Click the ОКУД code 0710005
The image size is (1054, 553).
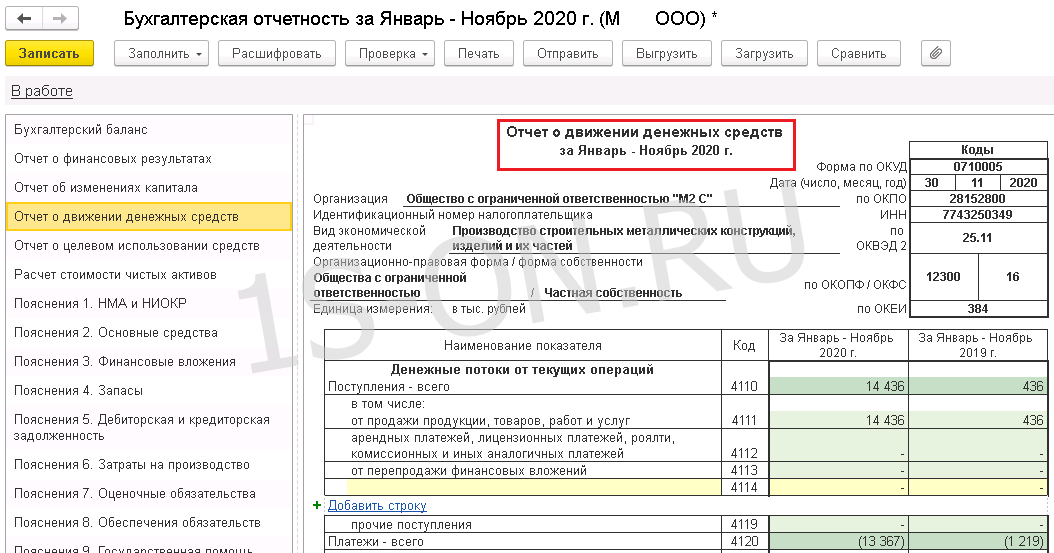977,167
